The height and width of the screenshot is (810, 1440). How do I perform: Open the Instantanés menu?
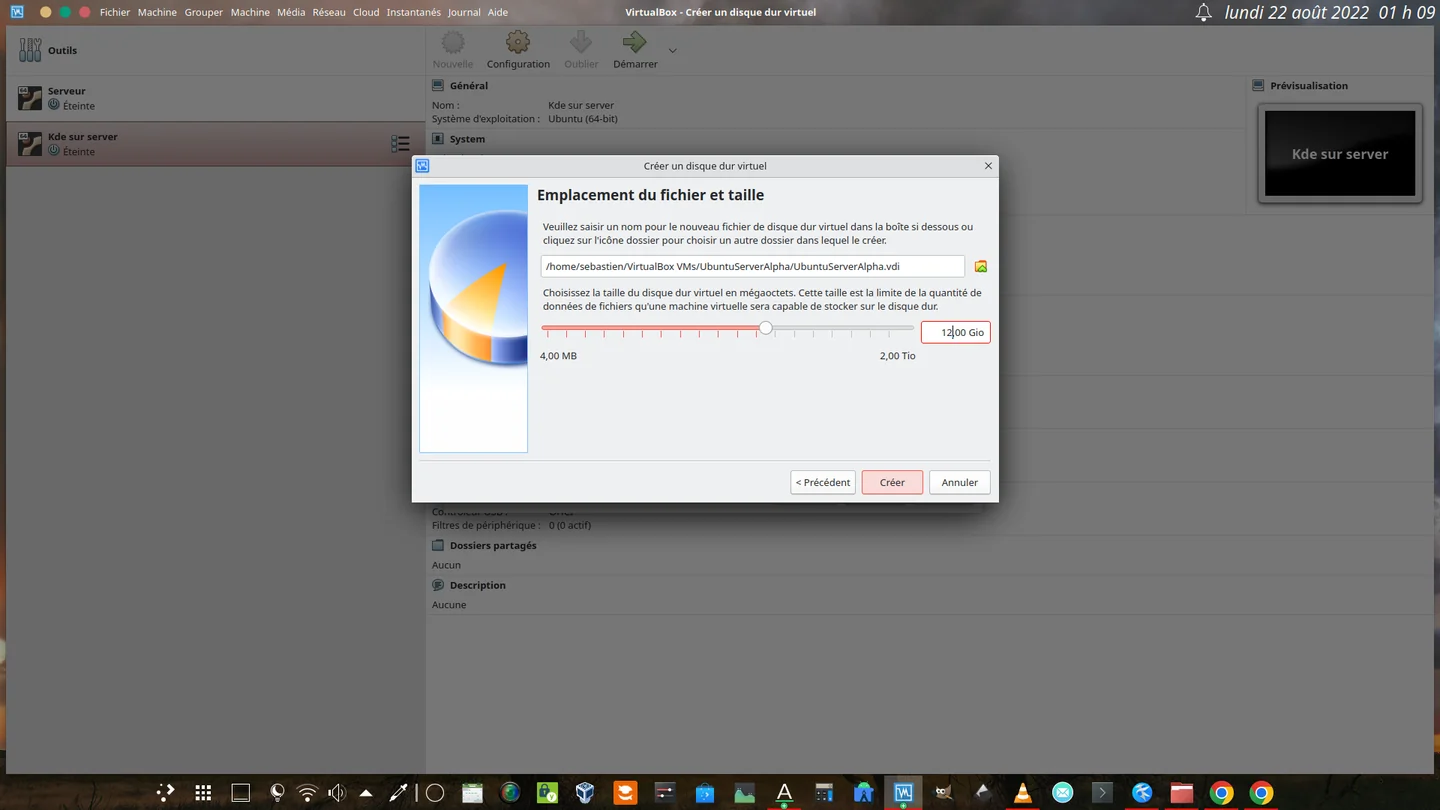(x=414, y=12)
